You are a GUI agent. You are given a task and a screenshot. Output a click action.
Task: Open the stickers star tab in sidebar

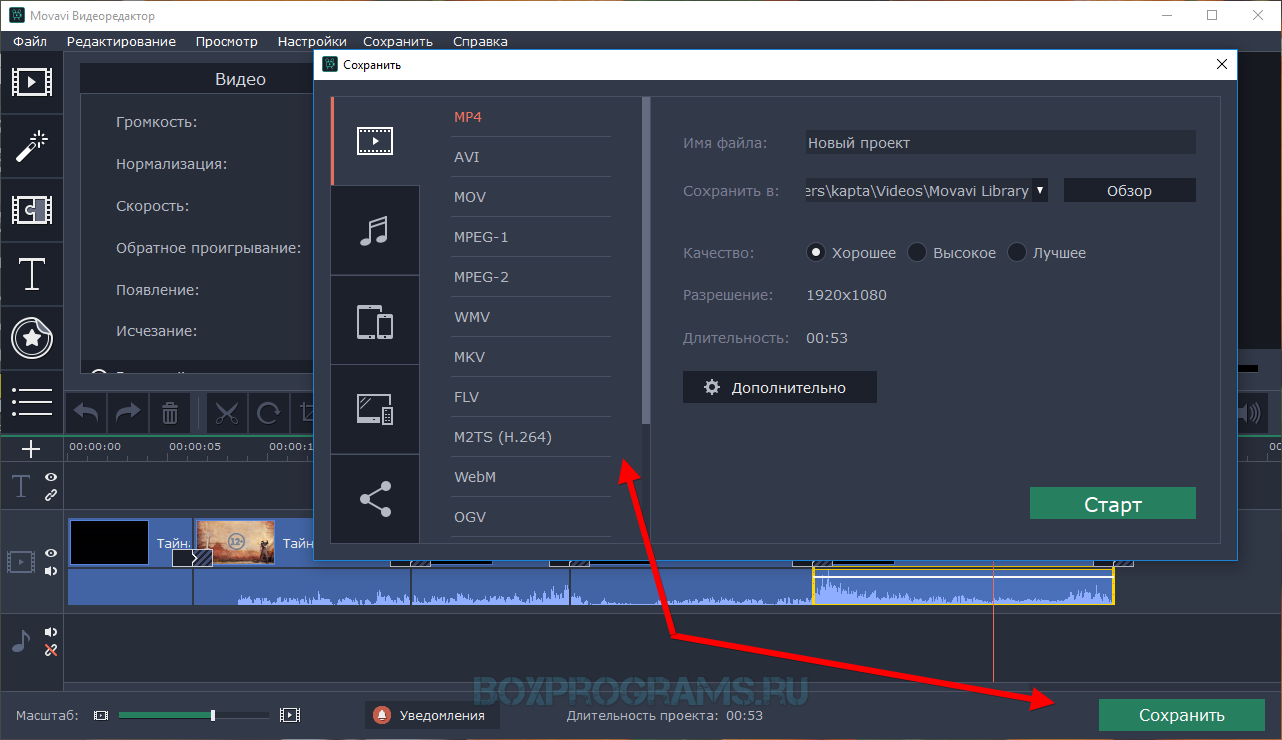tap(32, 338)
